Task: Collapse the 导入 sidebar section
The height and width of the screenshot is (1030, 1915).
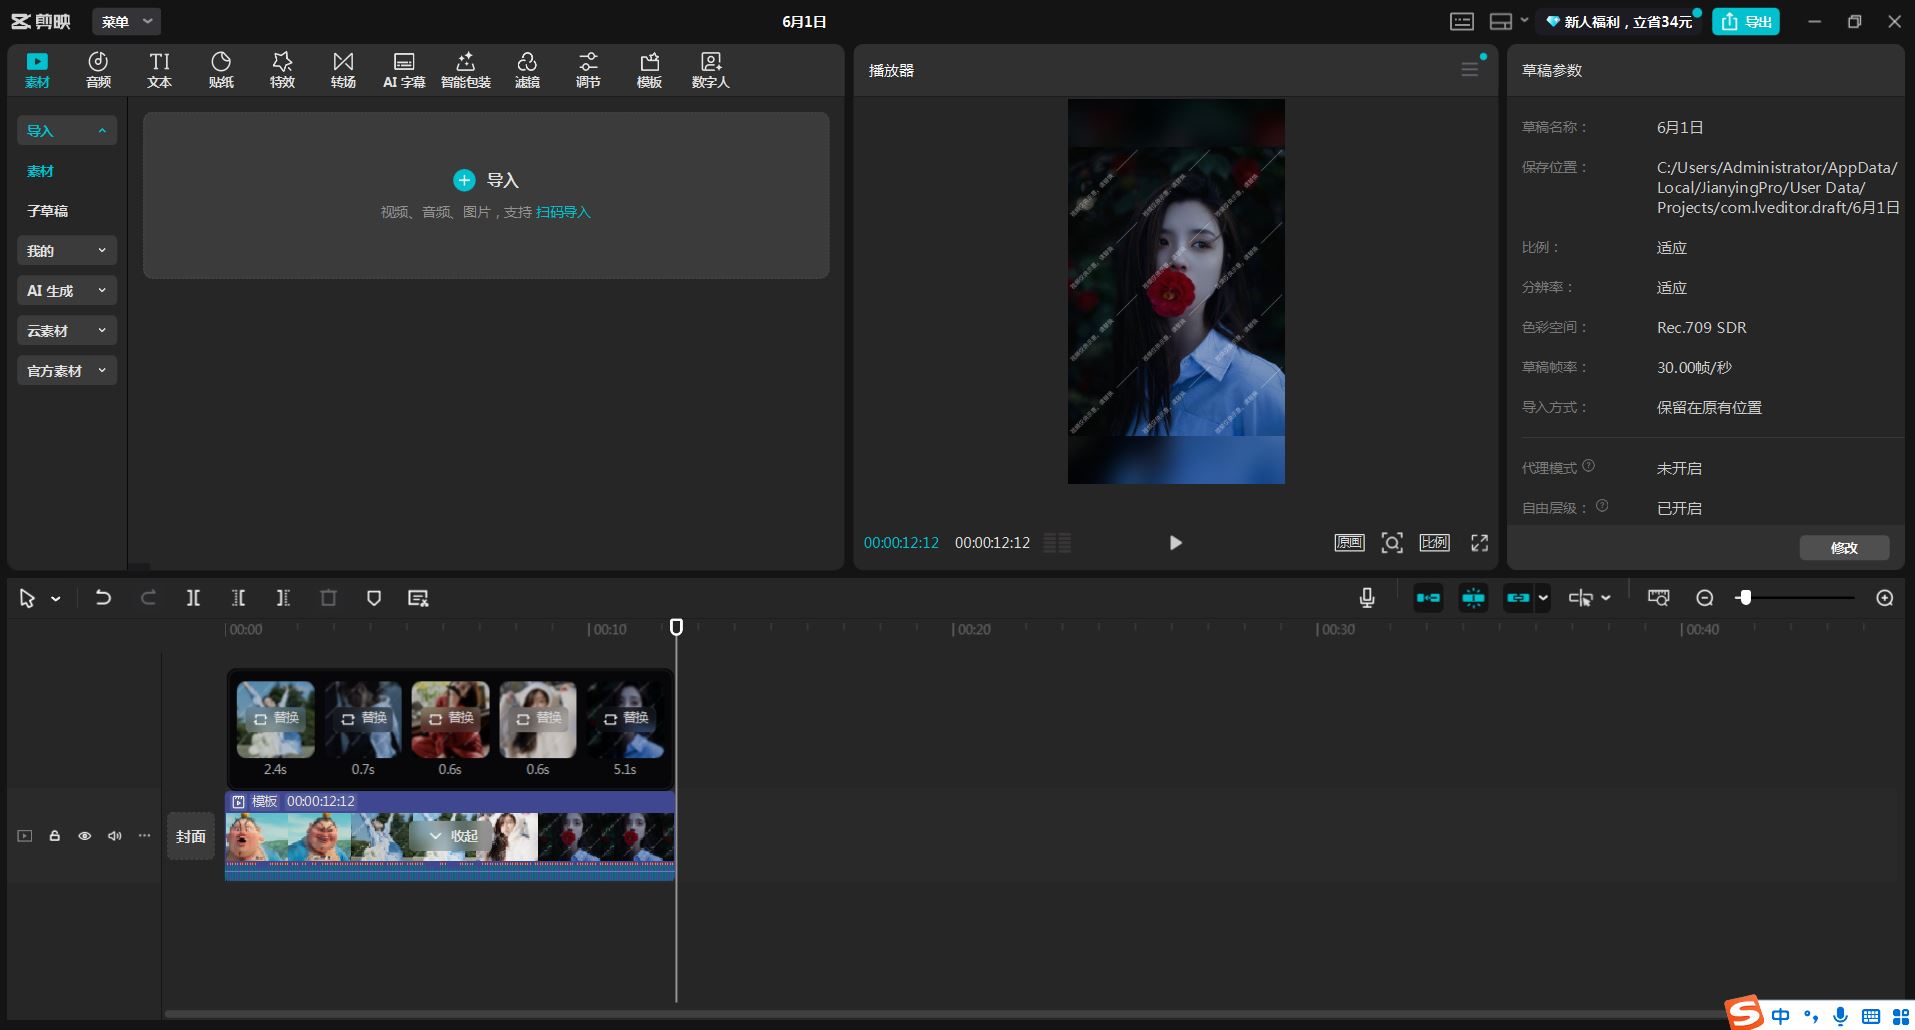Action: [67, 130]
